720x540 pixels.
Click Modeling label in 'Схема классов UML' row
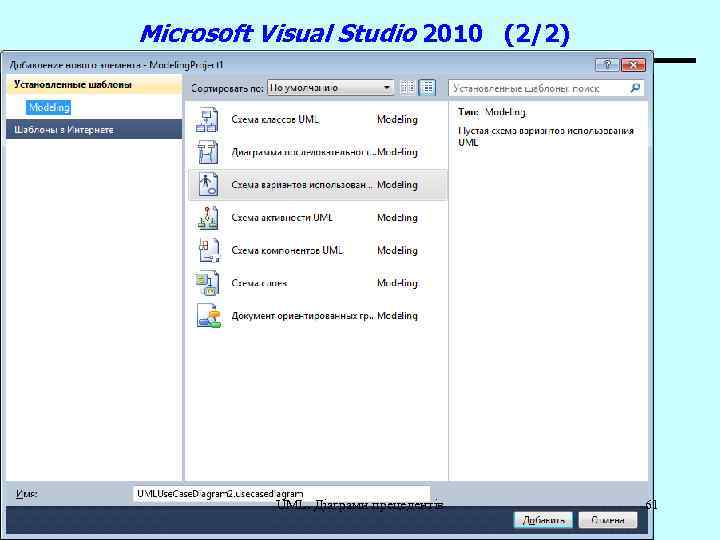click(x=397, y=119)
